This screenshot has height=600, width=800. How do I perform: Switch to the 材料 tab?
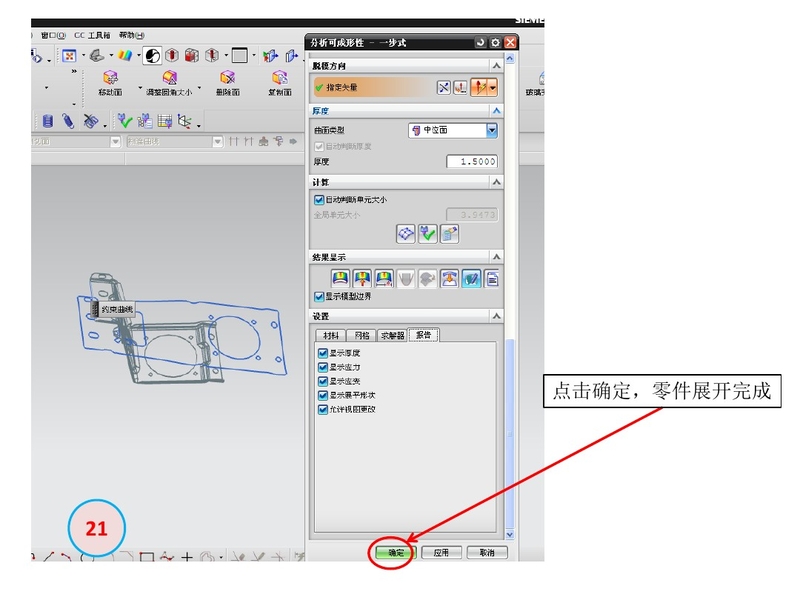pyautogui.click(x=331, y=335)
